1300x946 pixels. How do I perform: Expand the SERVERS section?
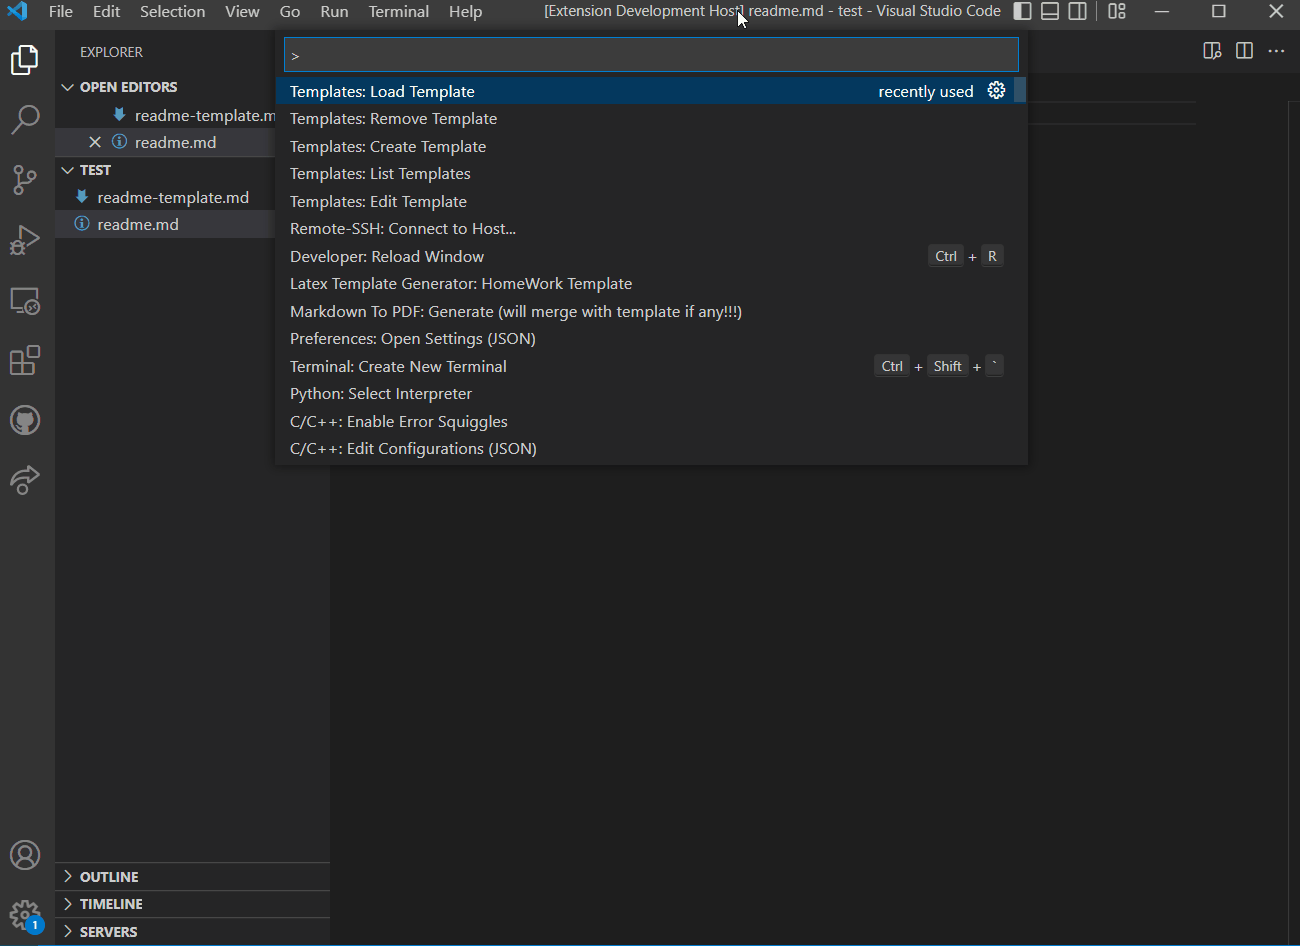point(192,932)
